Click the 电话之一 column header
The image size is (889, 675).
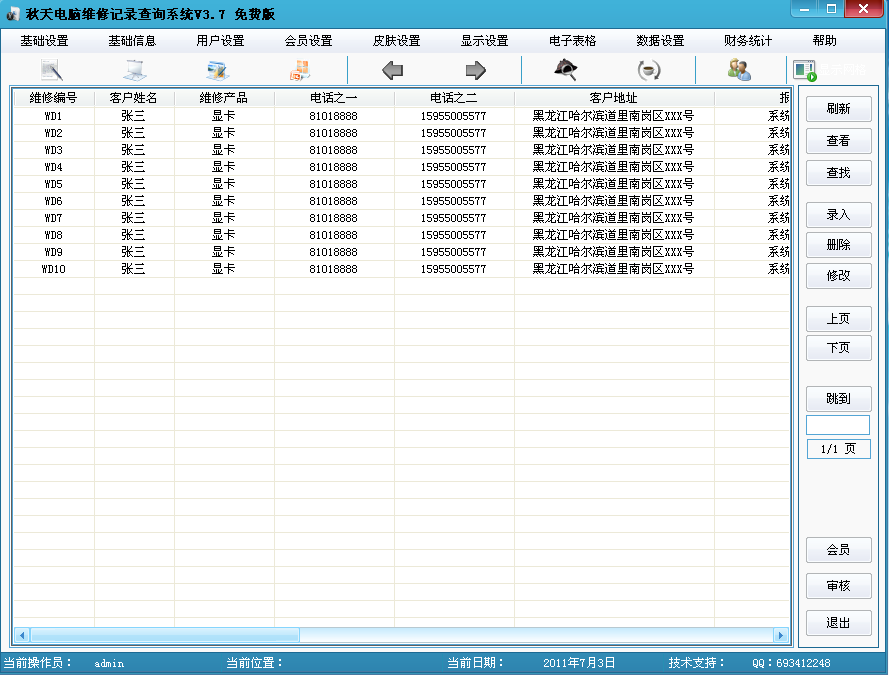[x=333, y=98]
